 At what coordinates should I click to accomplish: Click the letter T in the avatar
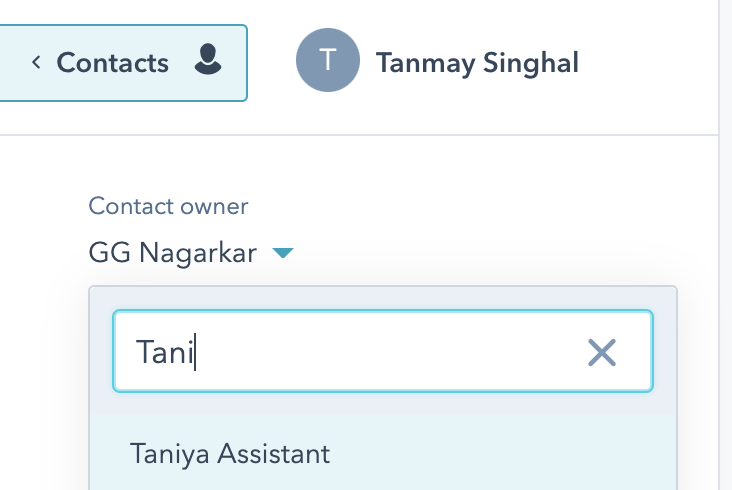(x=327, y=62)
